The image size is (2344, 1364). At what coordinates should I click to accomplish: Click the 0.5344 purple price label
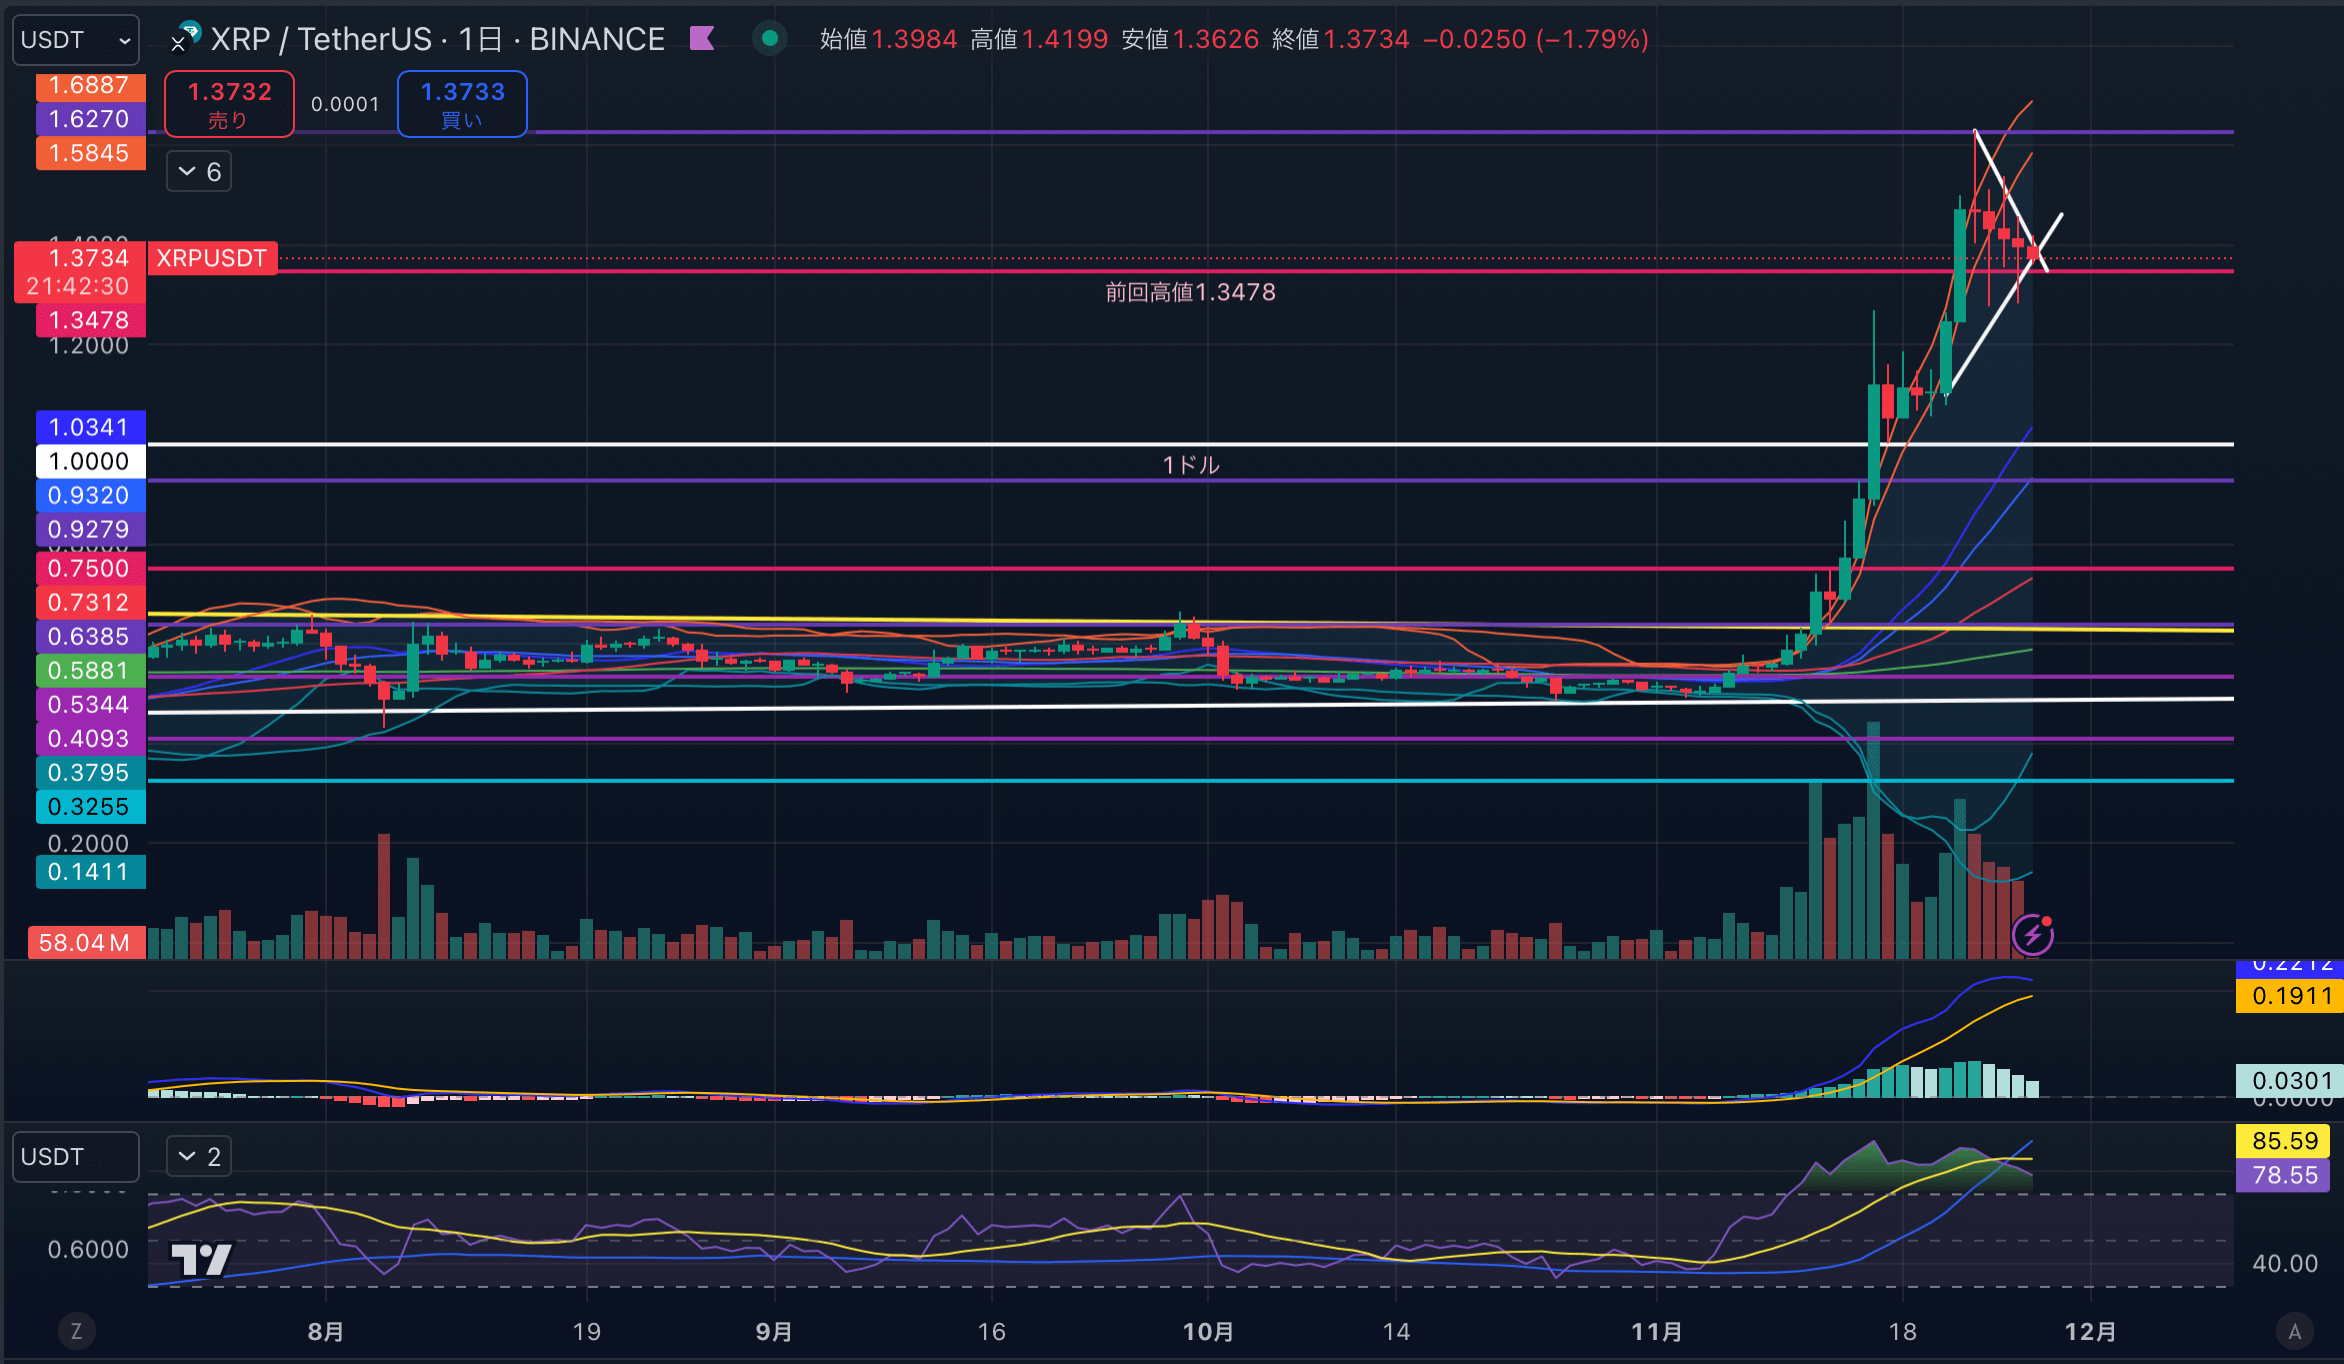91,704
